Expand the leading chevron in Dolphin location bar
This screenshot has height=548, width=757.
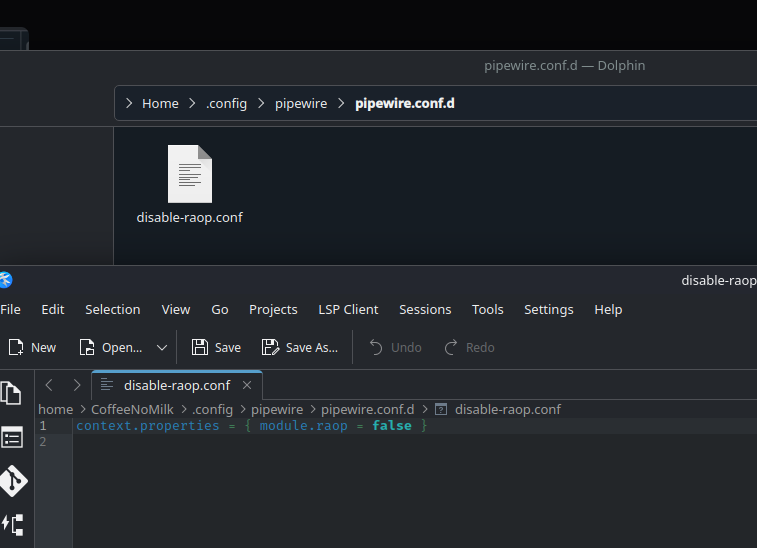click(128, 103)
